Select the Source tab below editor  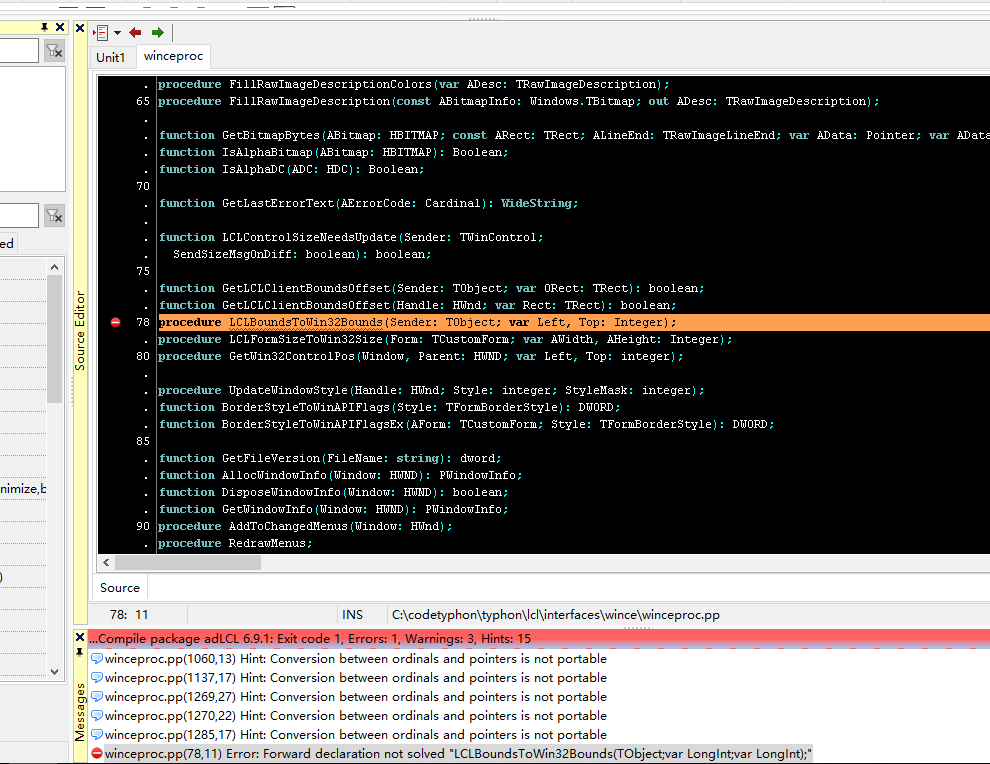[120, 588]
